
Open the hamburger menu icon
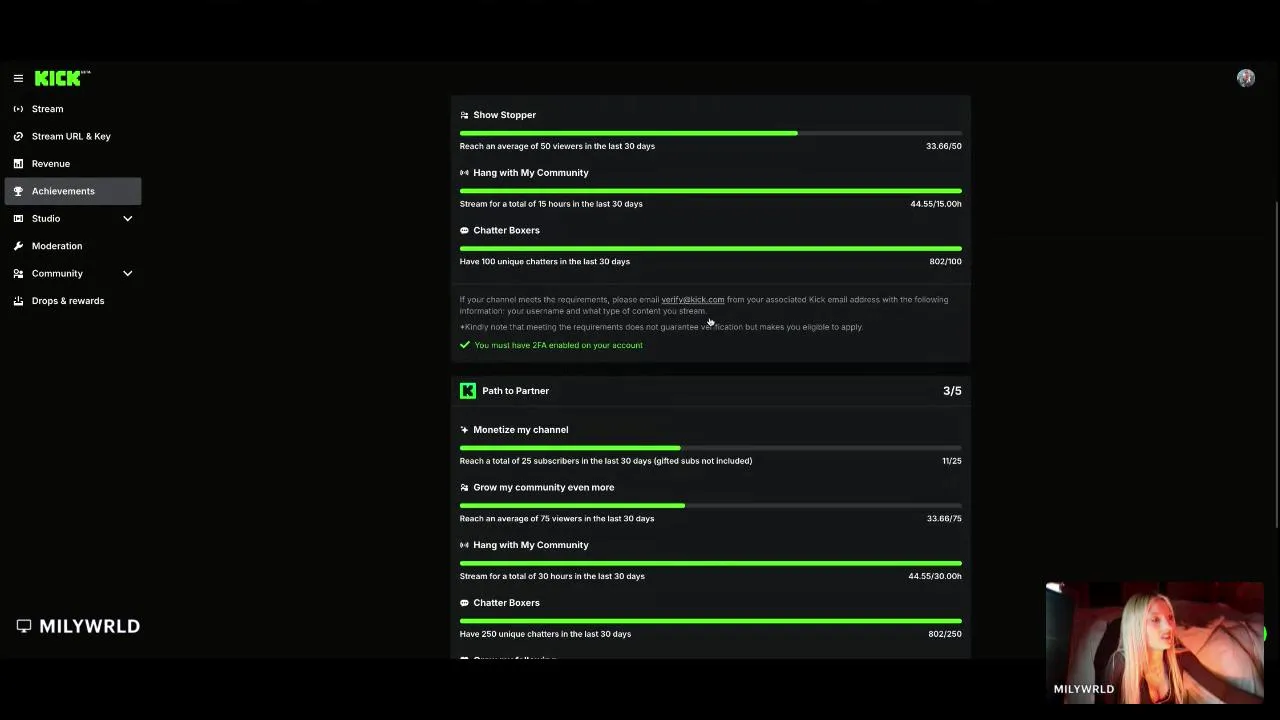(x=18, y=78)
